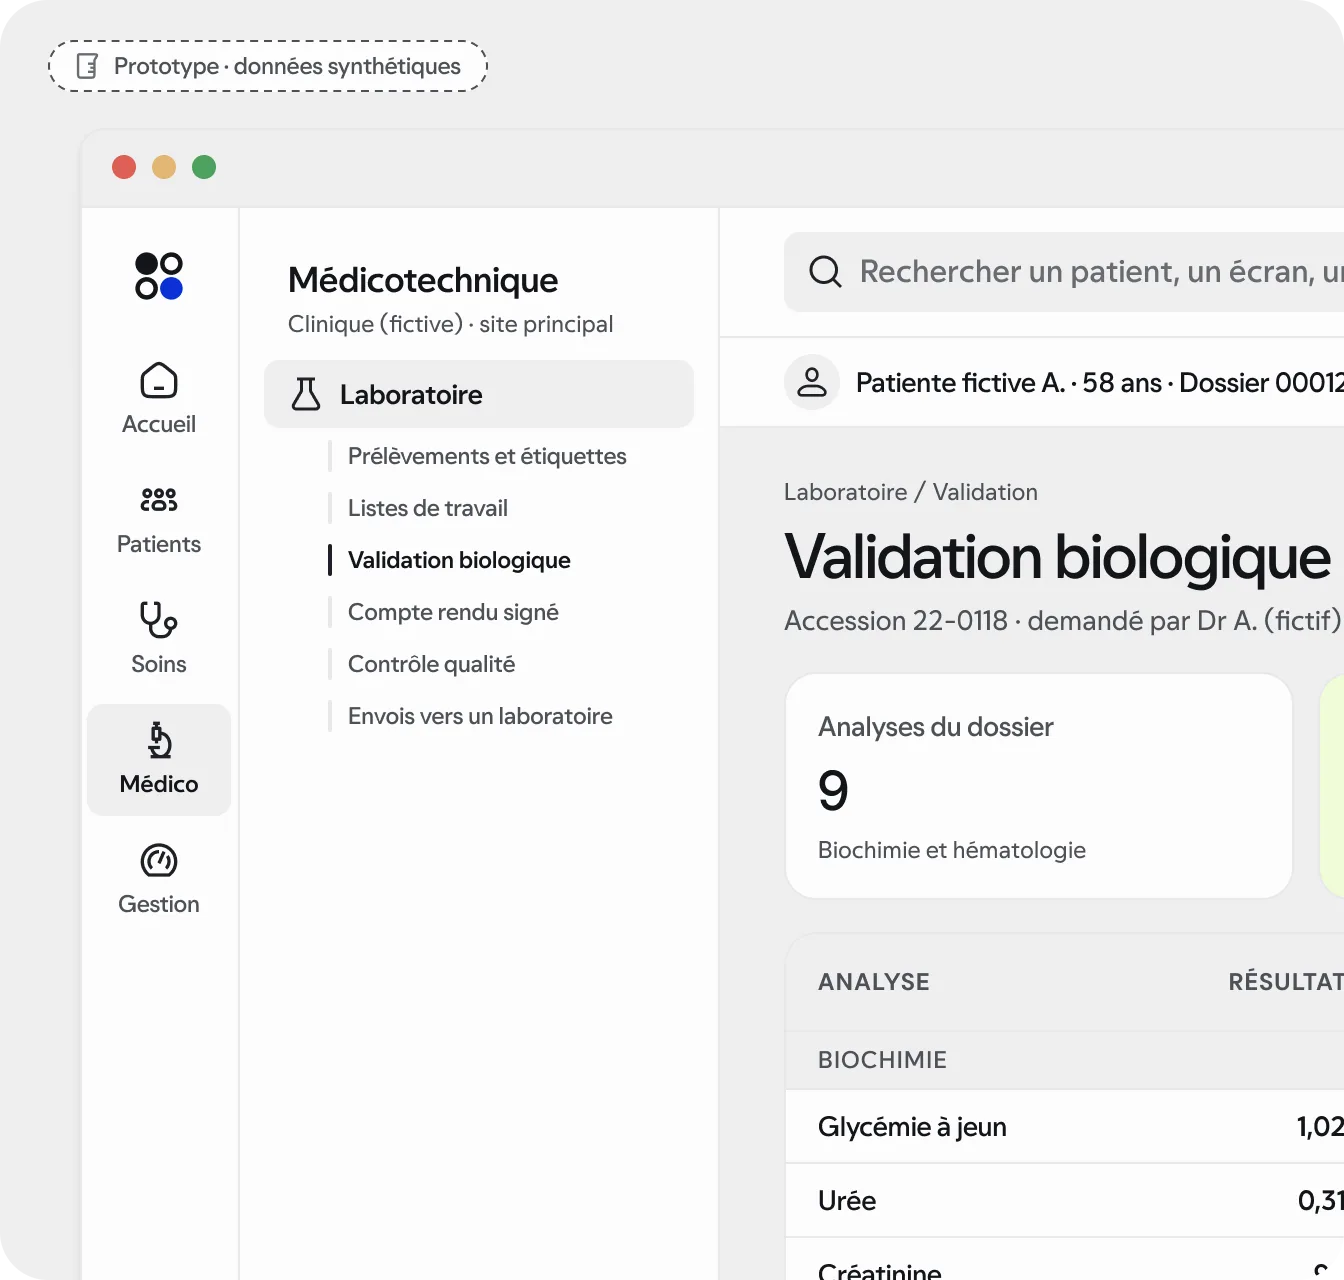
Task: Click the ANALYSE column header
Action: click(x=874, y=982)
